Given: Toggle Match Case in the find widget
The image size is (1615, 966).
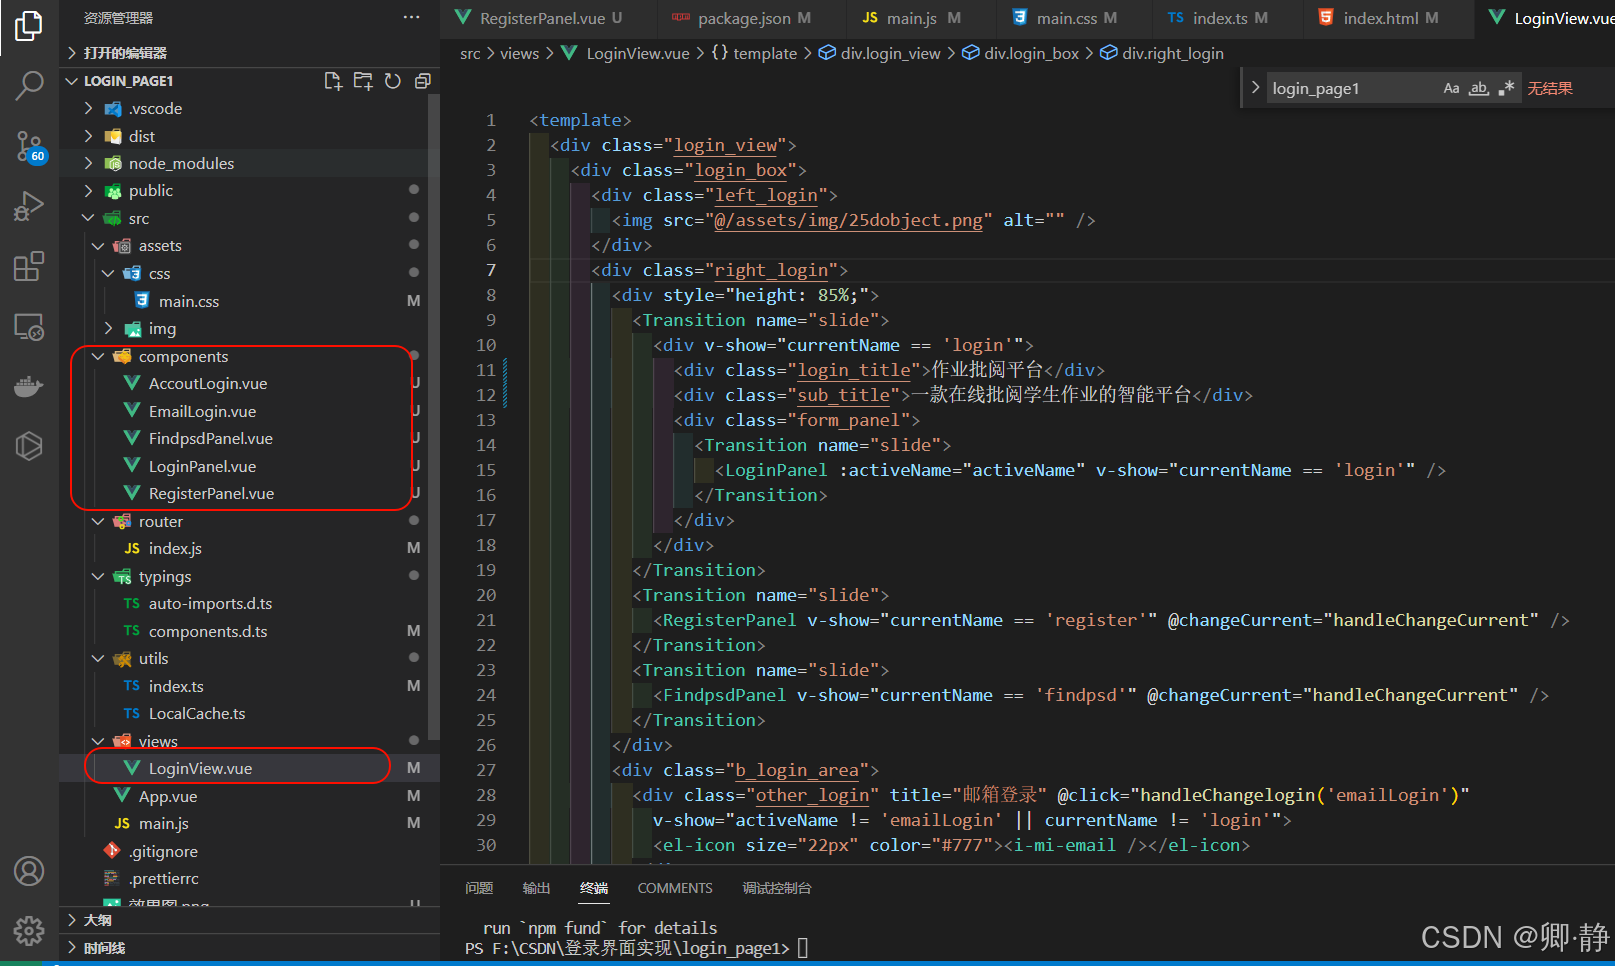Looking at the screenshot, I should tap(1451, 88).
